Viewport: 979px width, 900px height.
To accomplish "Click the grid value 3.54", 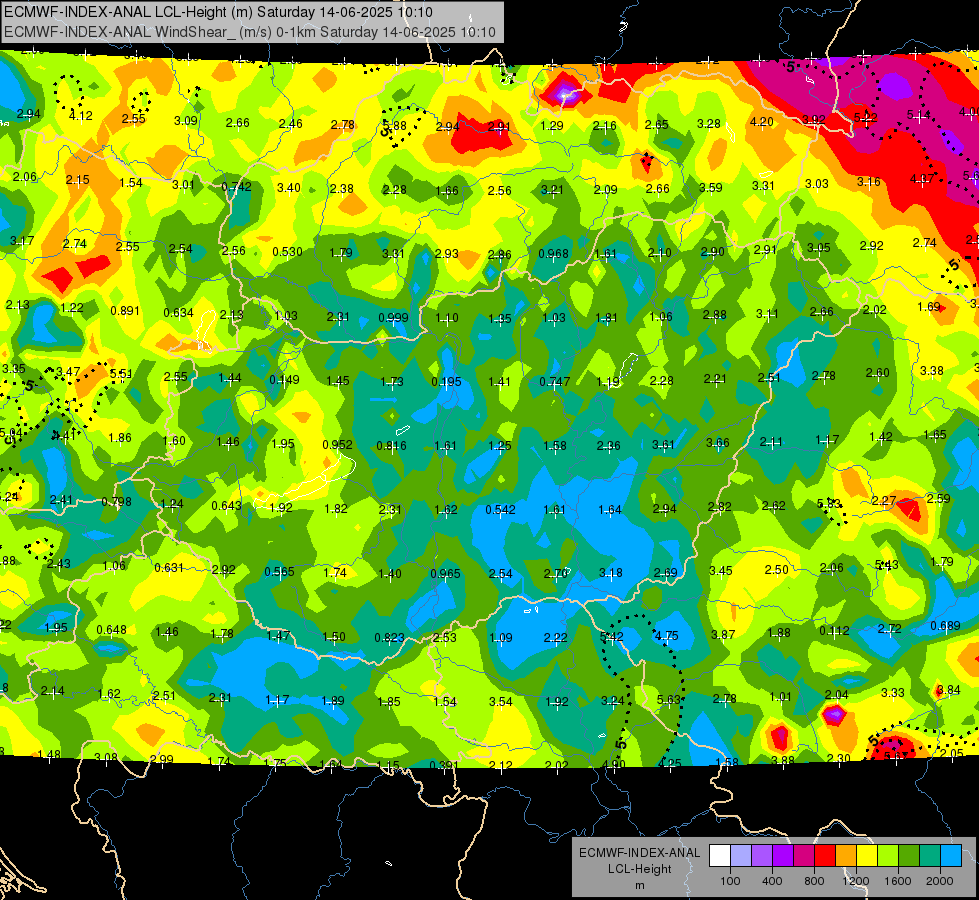I will pyautogui.click(x=501, y=701).
